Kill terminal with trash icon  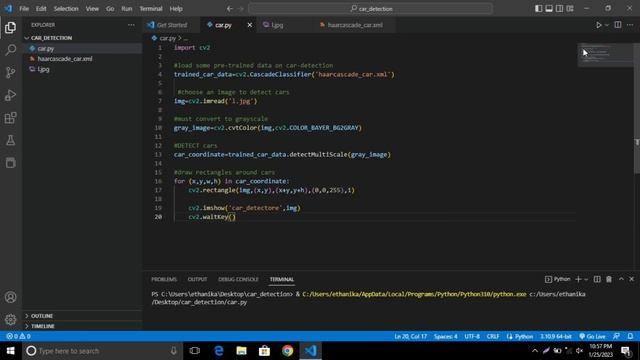(x=609, y=279)
